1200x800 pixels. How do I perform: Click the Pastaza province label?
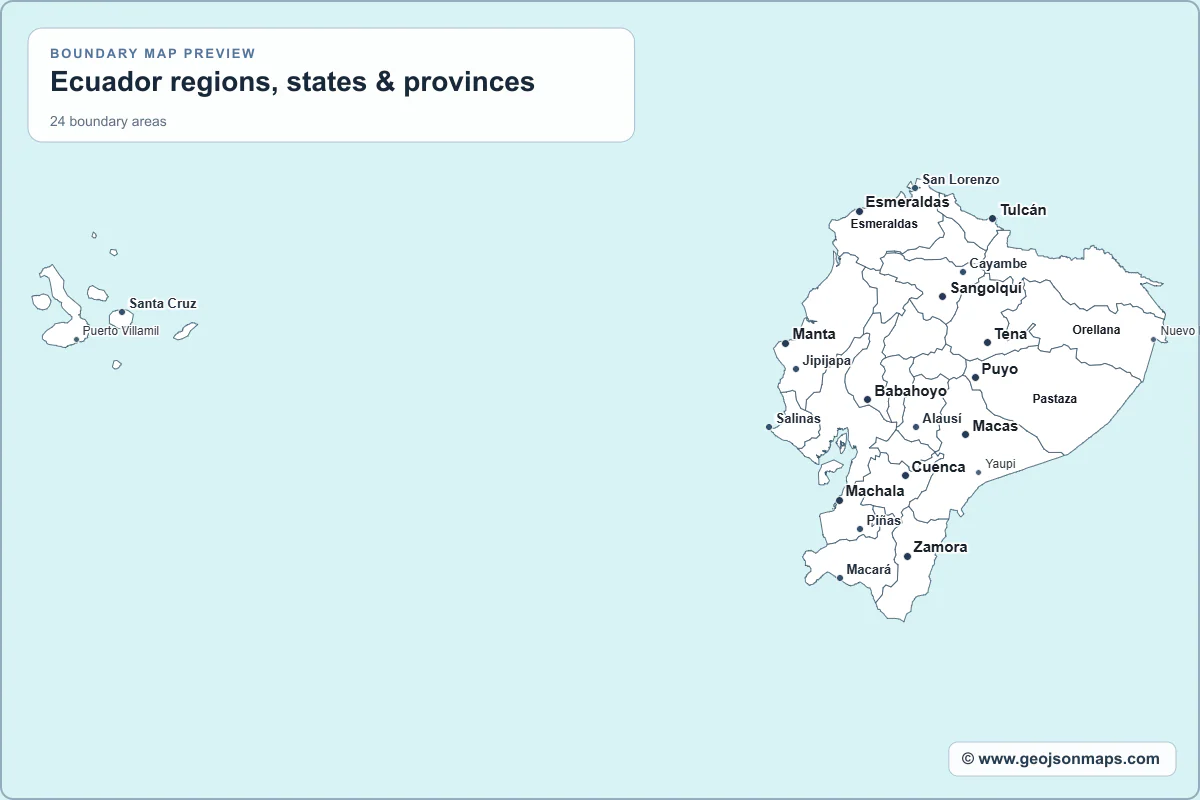point(1055,399)
